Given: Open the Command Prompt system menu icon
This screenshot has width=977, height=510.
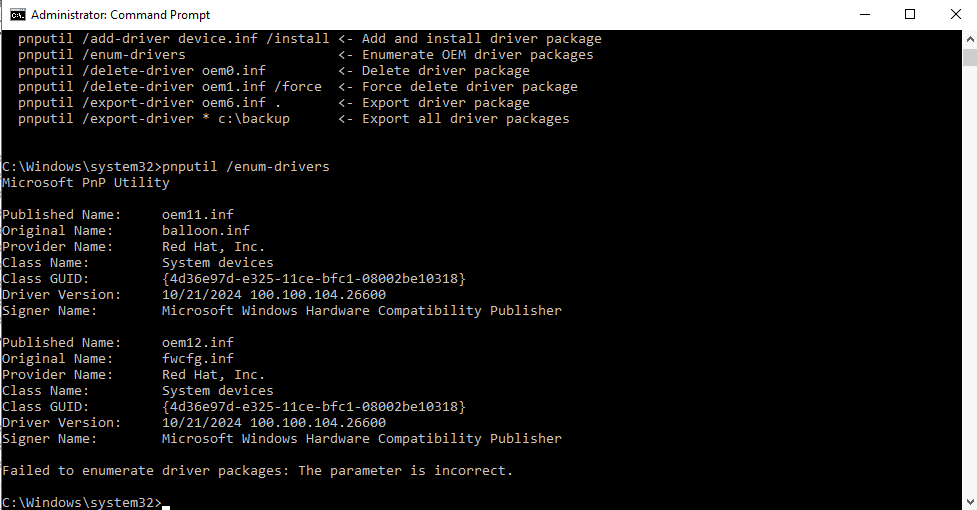Looking at the screenshot, I should click(17, 14).
